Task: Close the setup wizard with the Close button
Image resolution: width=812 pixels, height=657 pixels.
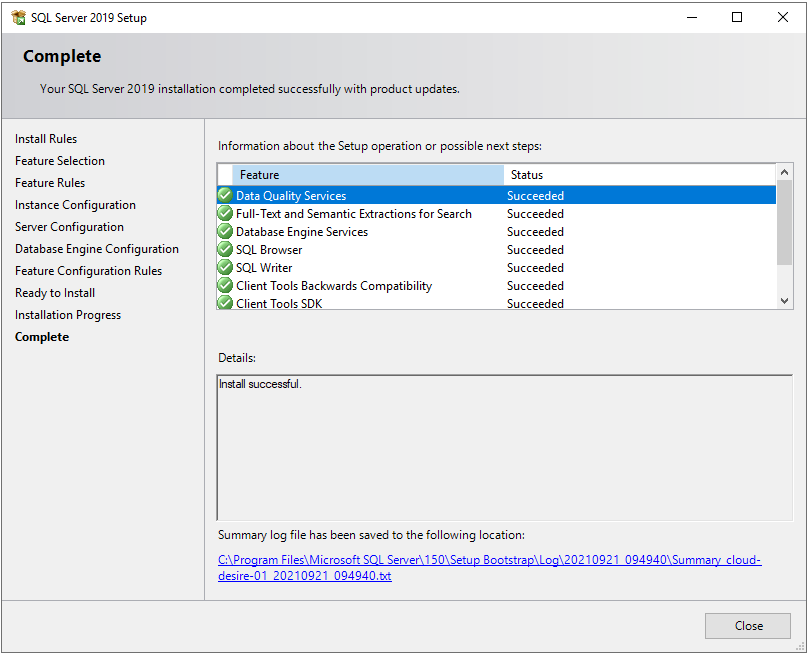Action: pyautogui.click(x=748, y=626)
